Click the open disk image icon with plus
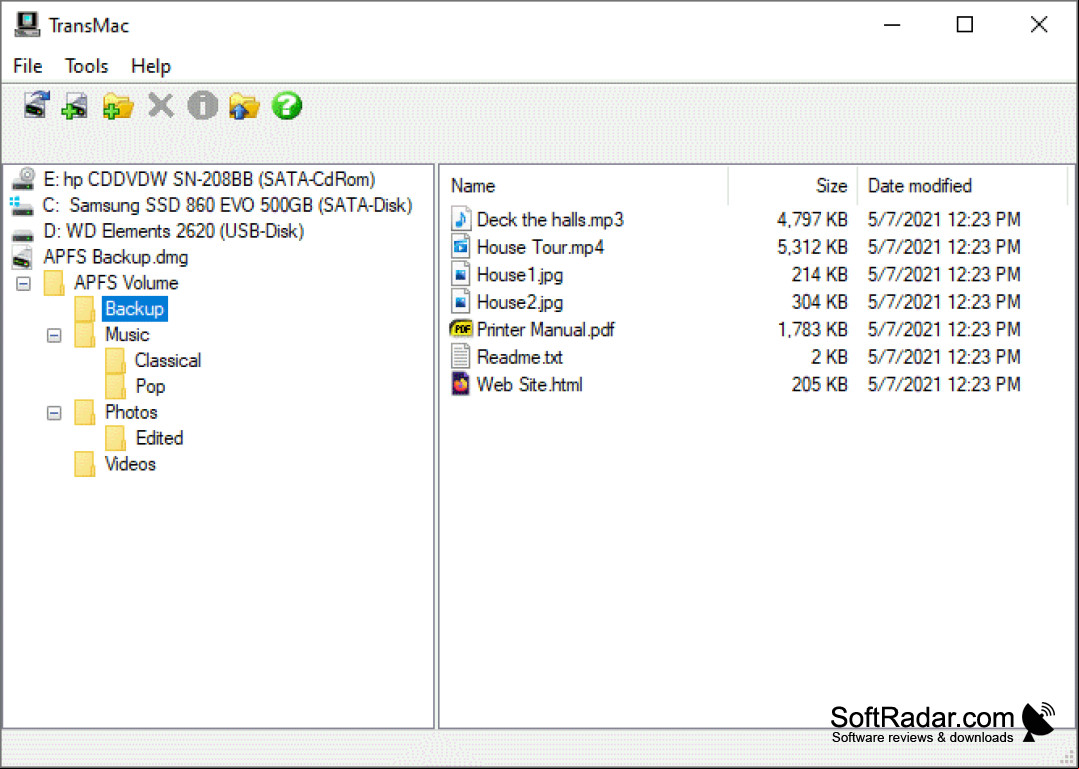The height and width of the screenshot is (769, 1079). coord(74,106)
